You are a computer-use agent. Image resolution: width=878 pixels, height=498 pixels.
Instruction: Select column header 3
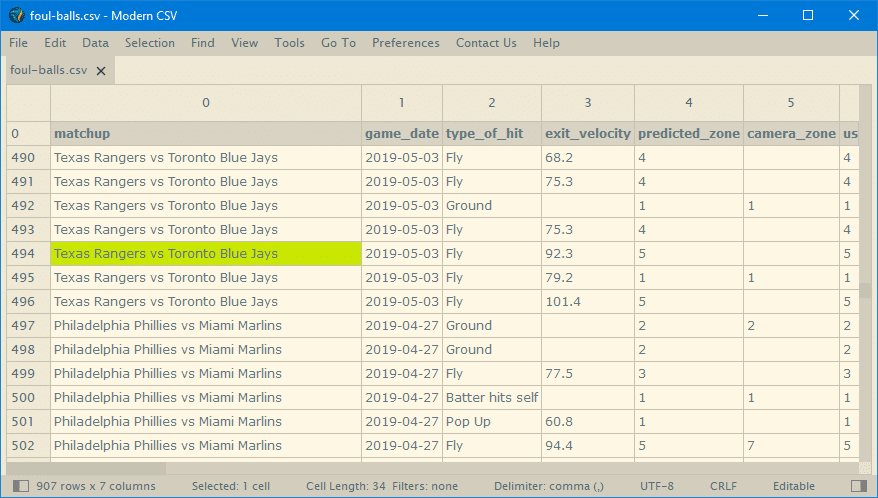pos(588,103)
